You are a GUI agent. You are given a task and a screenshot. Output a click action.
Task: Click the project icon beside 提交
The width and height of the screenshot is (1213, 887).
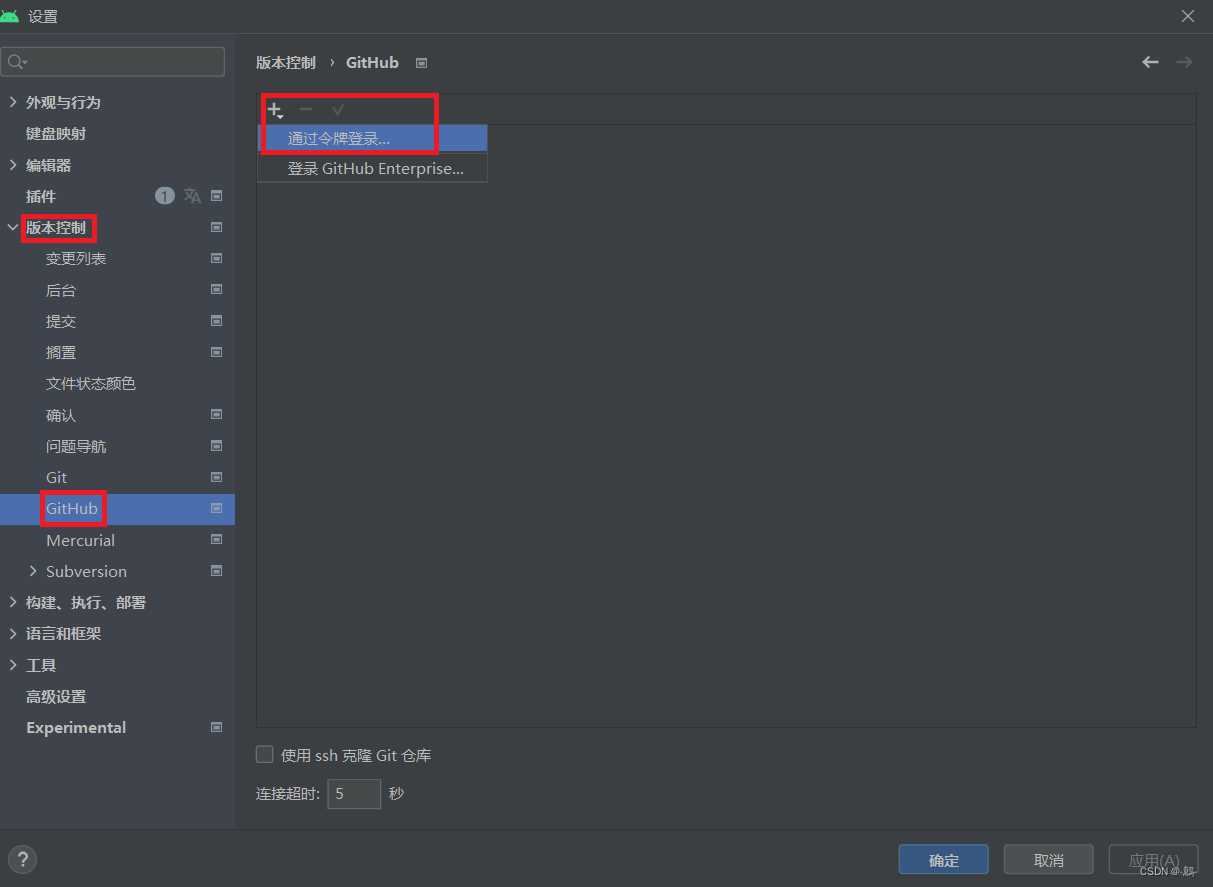point(217,321)
